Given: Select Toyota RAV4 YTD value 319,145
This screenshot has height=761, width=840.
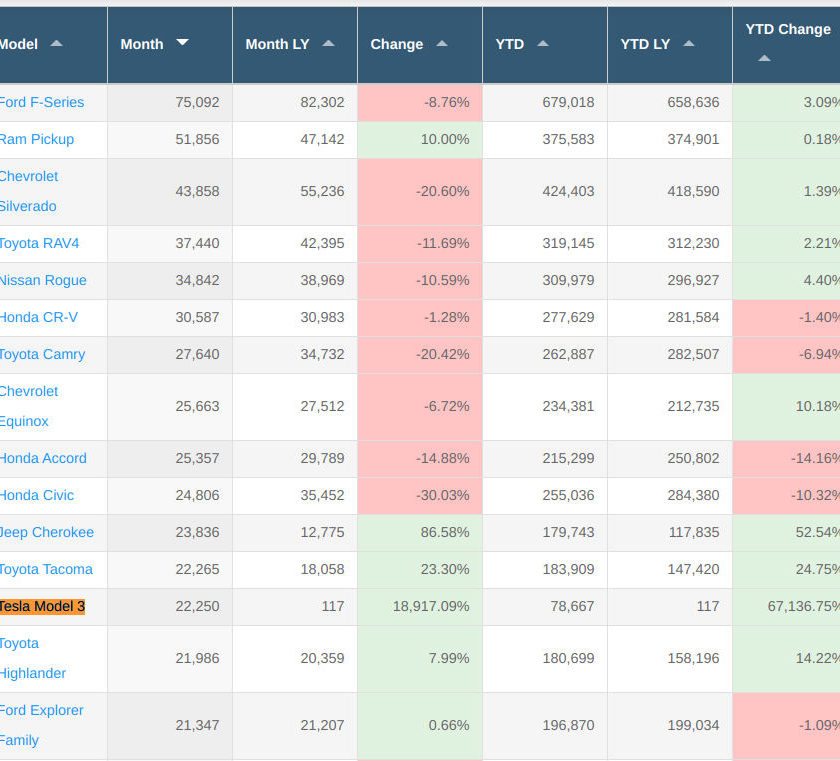Looking at the screenshot, I should (568, 243).
